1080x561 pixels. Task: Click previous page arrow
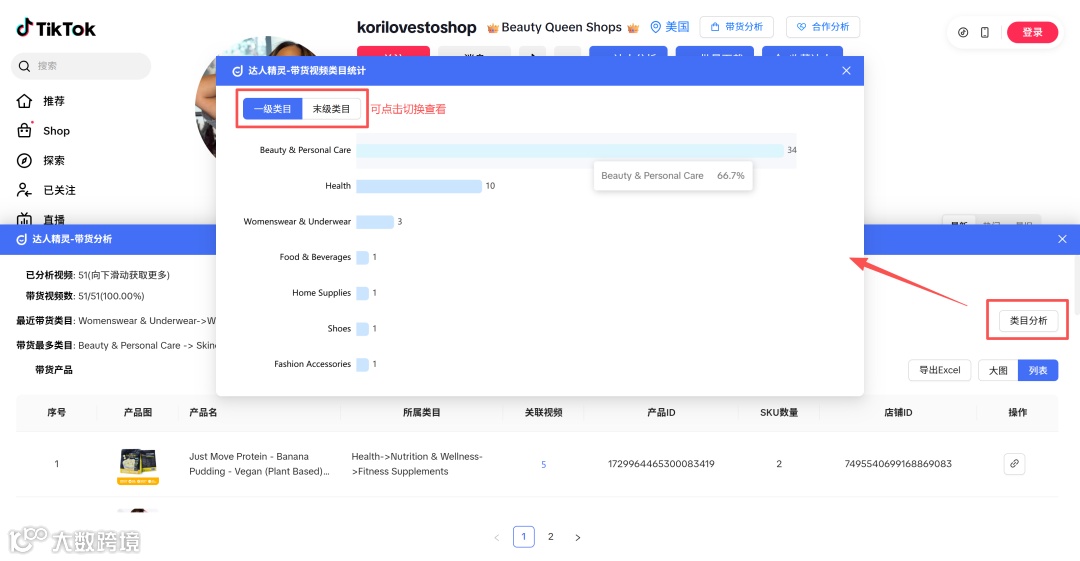coord(497,537)
